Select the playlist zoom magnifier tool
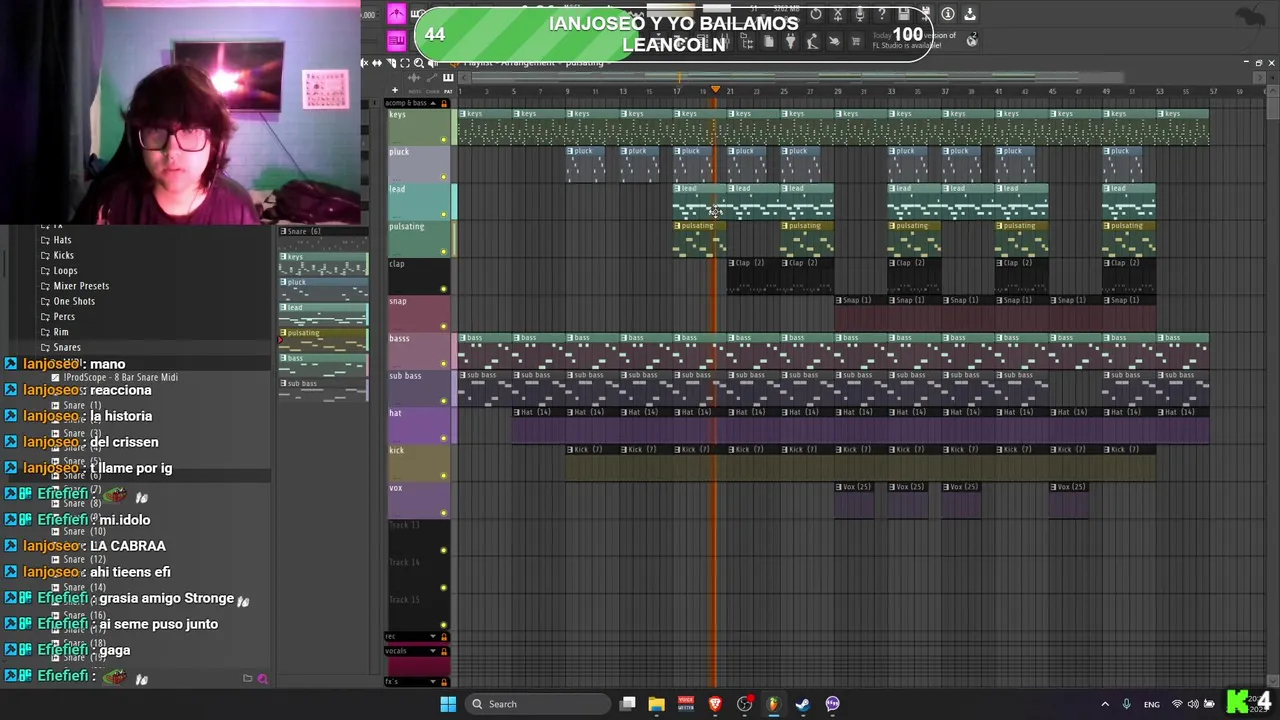 [x=419, y=63]
